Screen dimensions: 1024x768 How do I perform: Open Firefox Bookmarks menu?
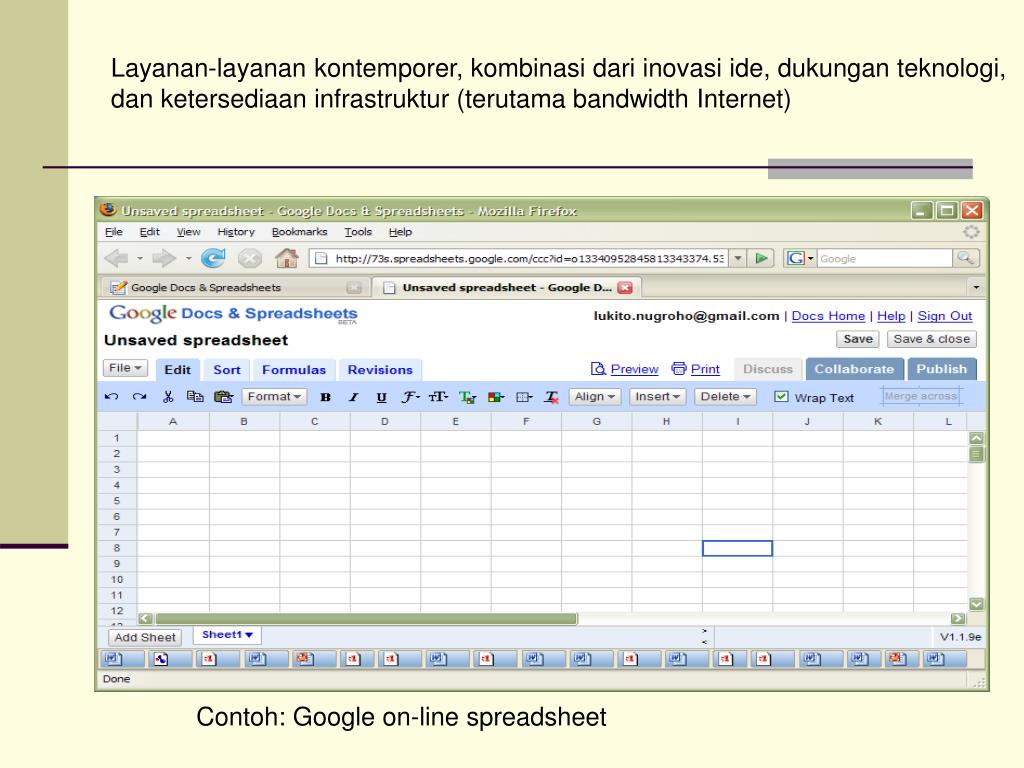point(299,232)
